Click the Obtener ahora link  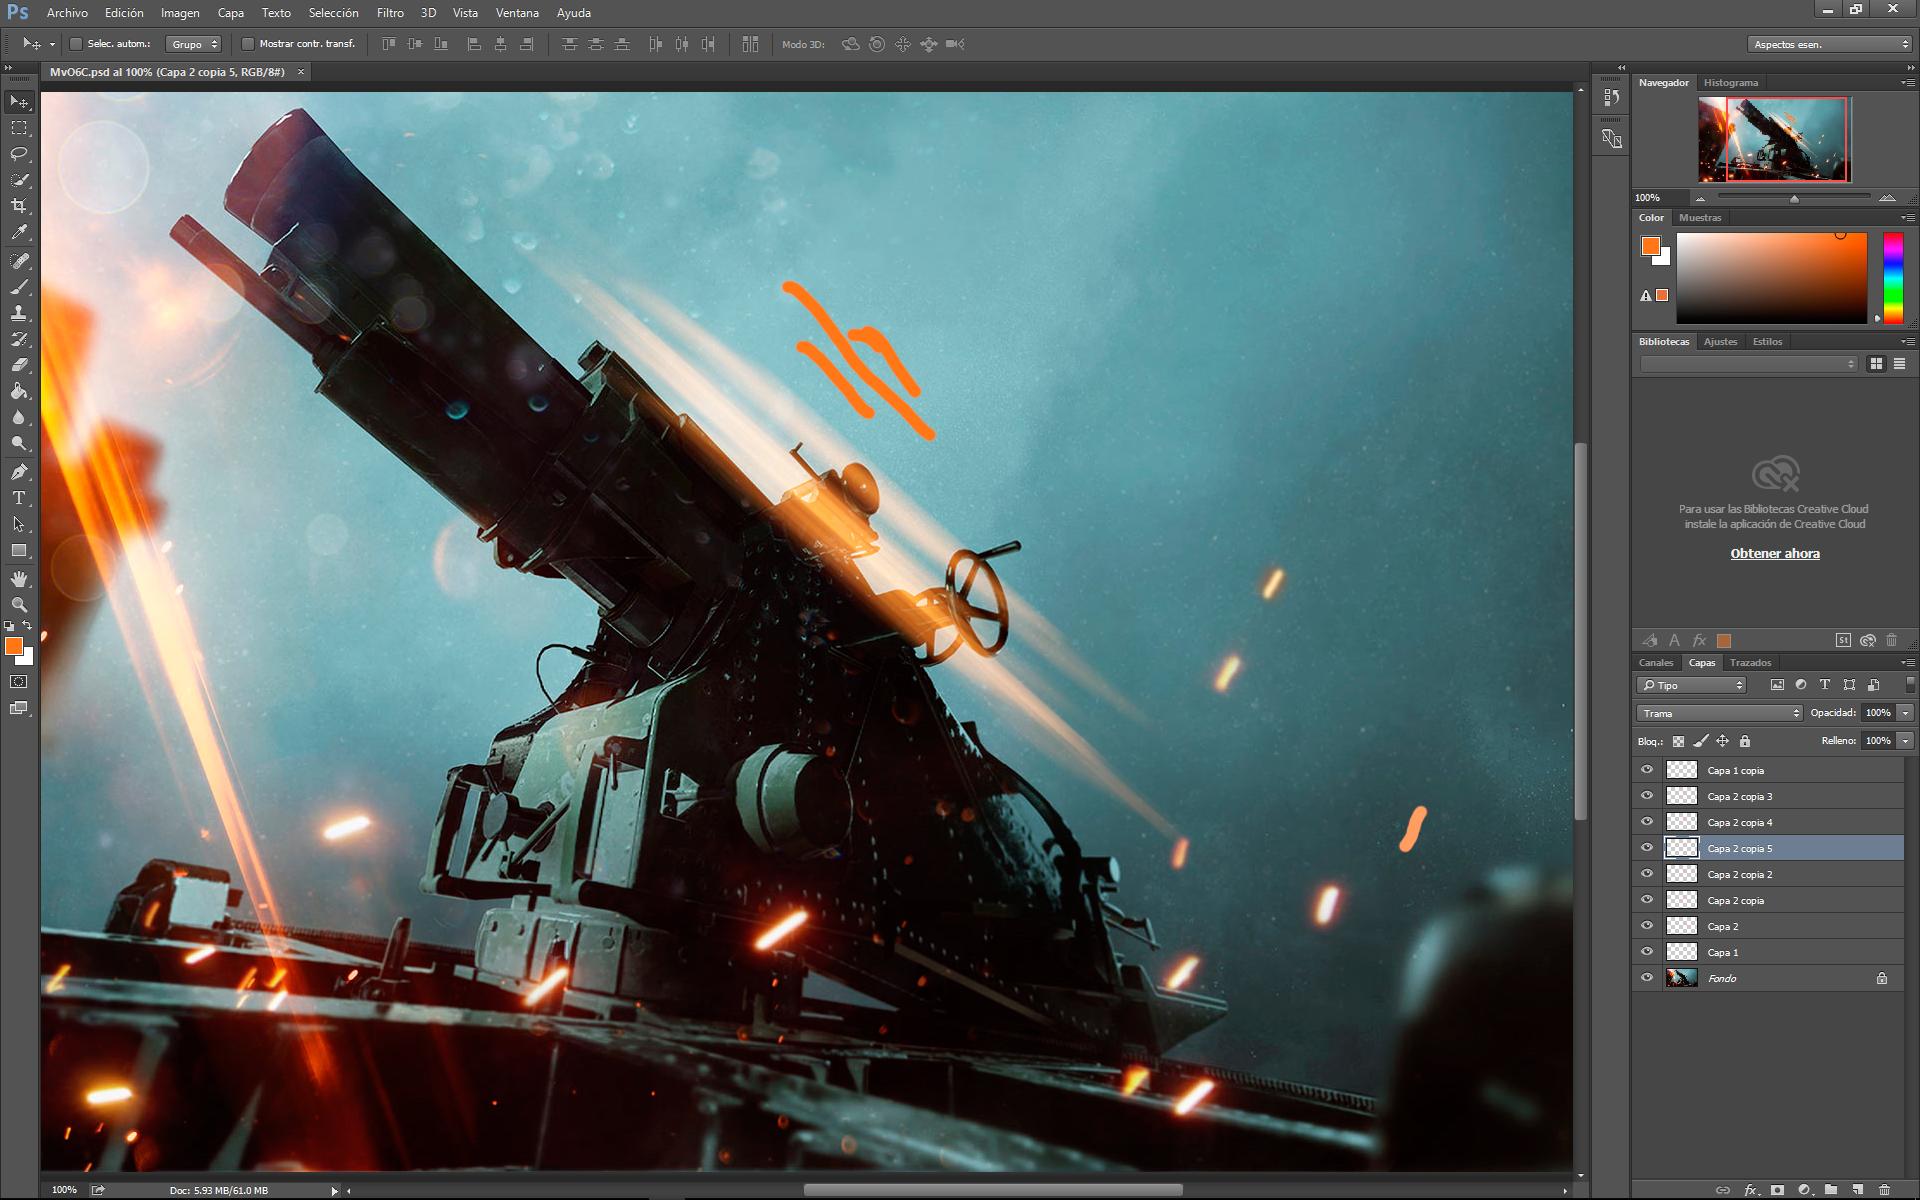coord(1775,554)
